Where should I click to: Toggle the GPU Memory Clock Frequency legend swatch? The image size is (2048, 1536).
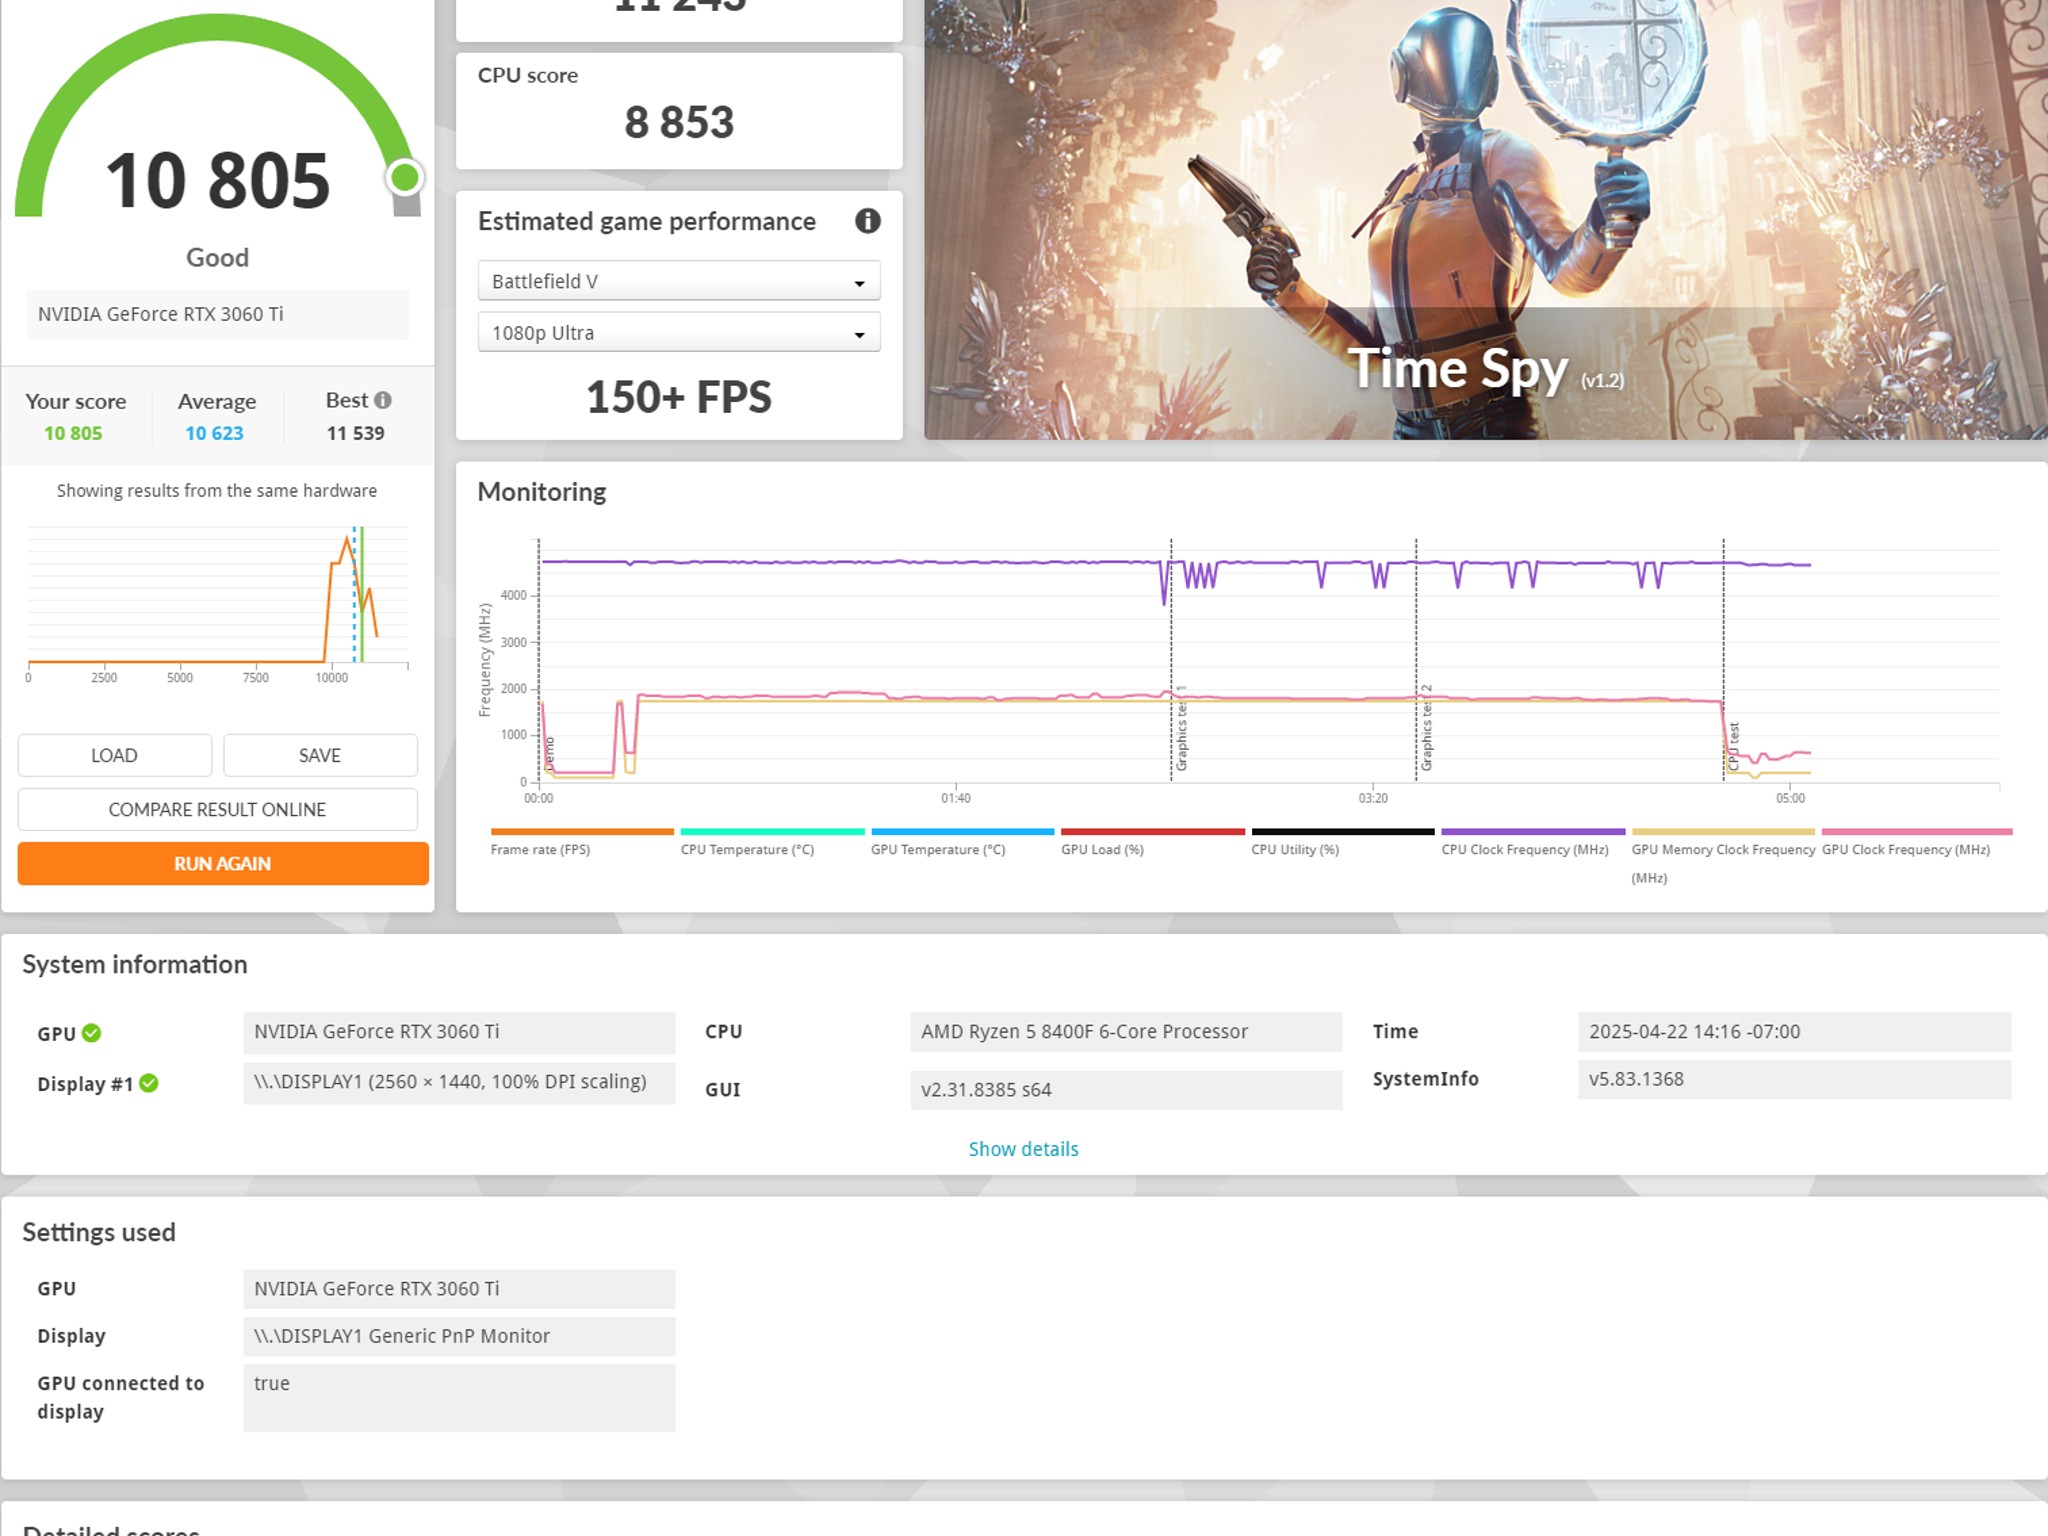pyautogui.click(x=1723, y=831)
